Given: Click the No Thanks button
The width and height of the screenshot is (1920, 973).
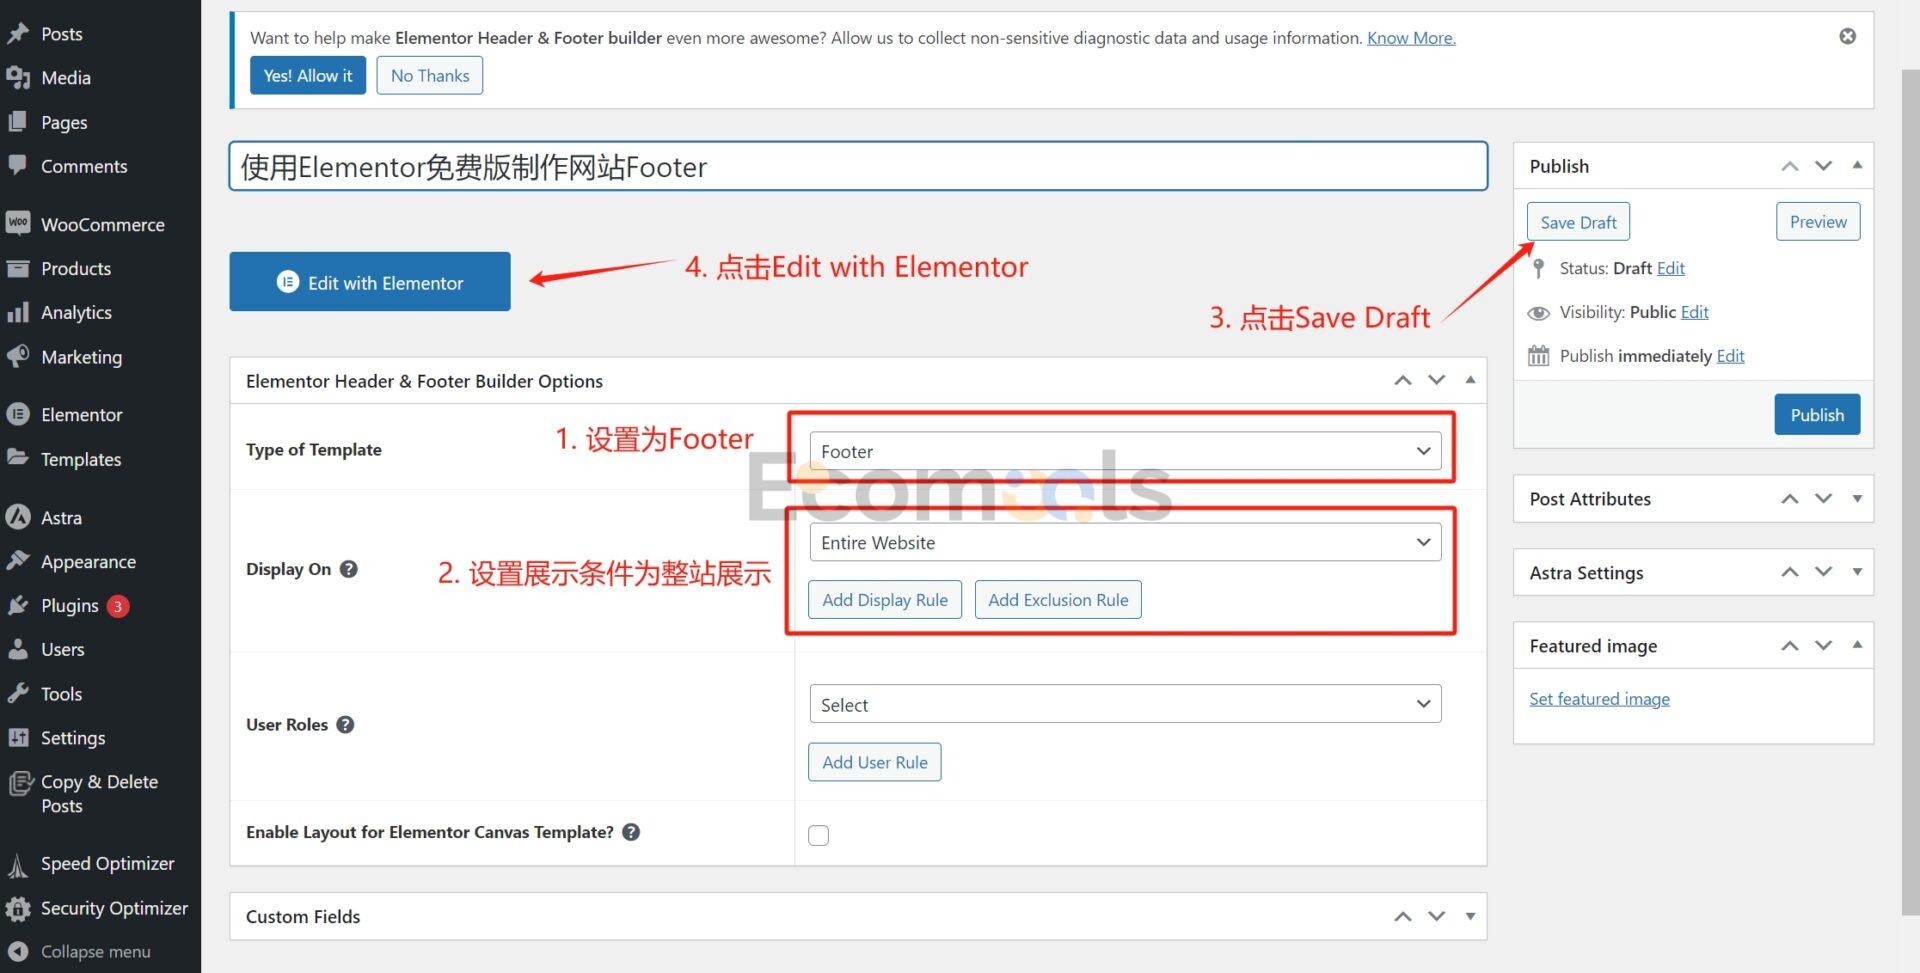Looking at the screenshot, I should pyautogui.click(x=430, y=75).
